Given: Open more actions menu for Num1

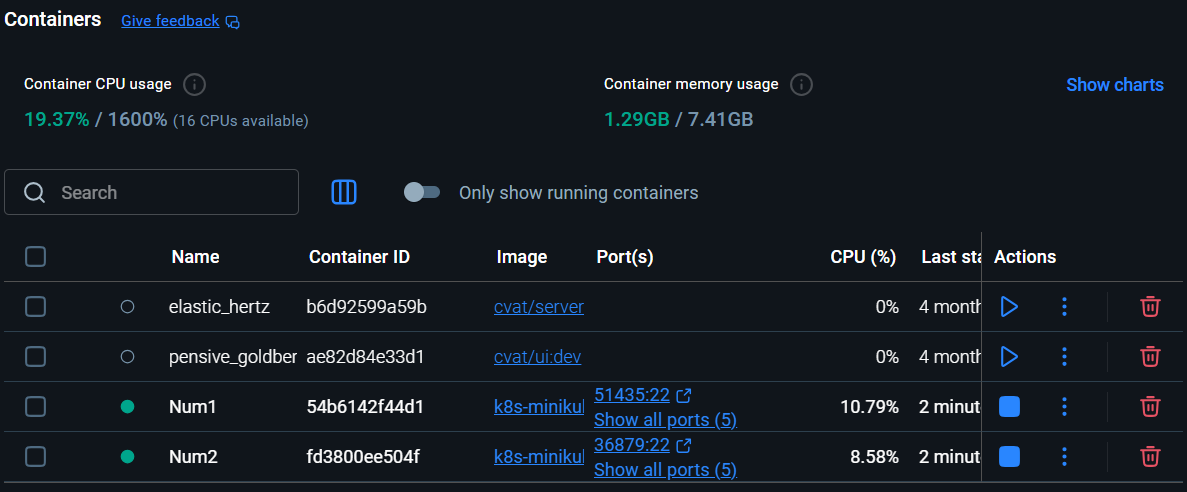Looking at the screenshot, I should coord(1064,406).
